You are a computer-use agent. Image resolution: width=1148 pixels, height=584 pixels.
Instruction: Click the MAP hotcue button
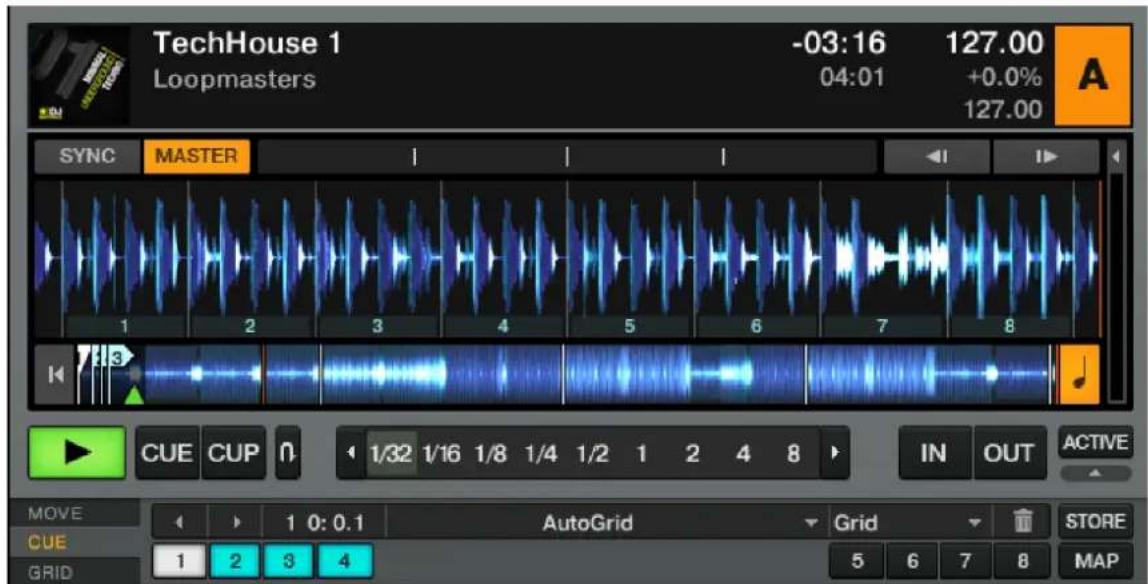pos(1095,561)
